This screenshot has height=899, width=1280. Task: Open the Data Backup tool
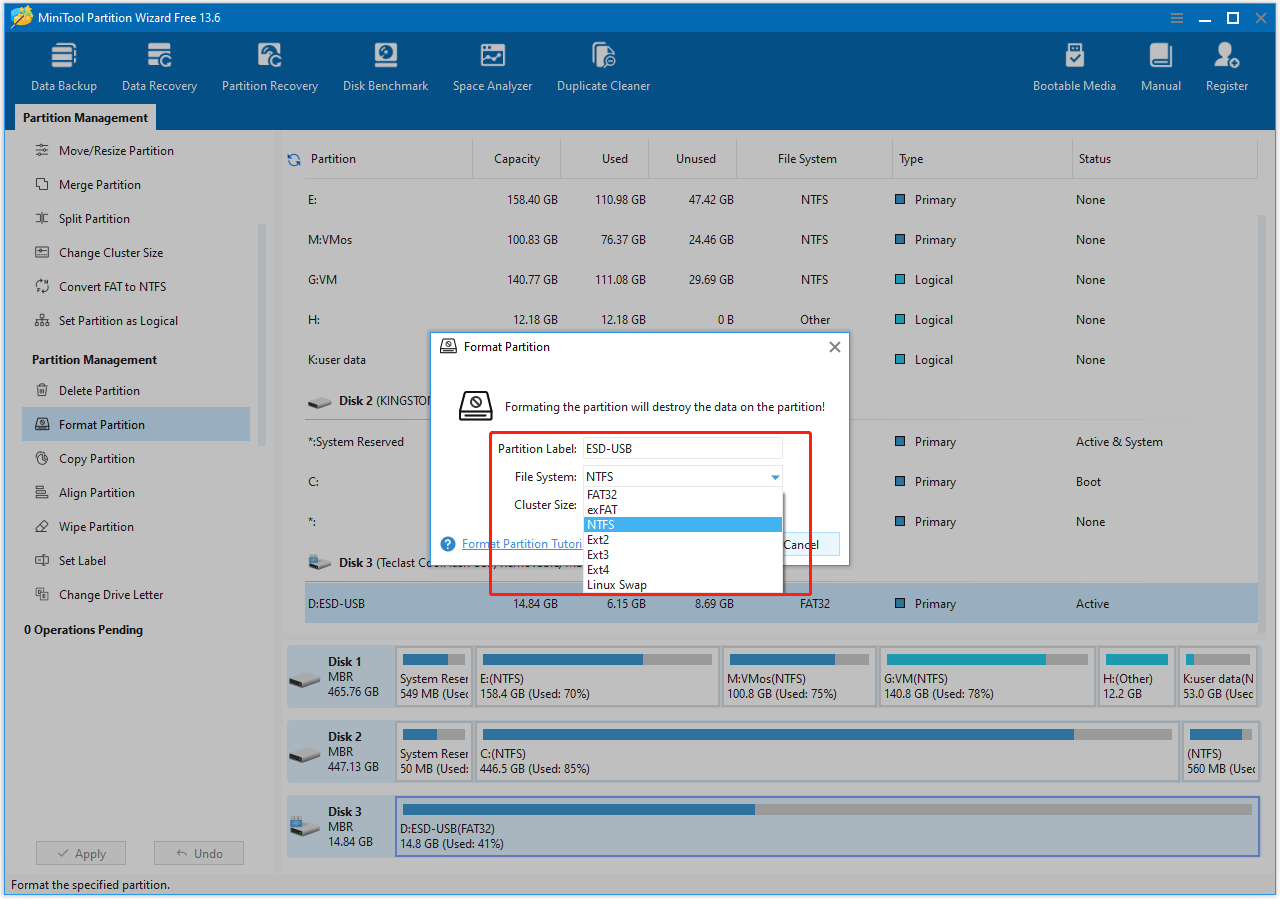(x=63, y=64)
